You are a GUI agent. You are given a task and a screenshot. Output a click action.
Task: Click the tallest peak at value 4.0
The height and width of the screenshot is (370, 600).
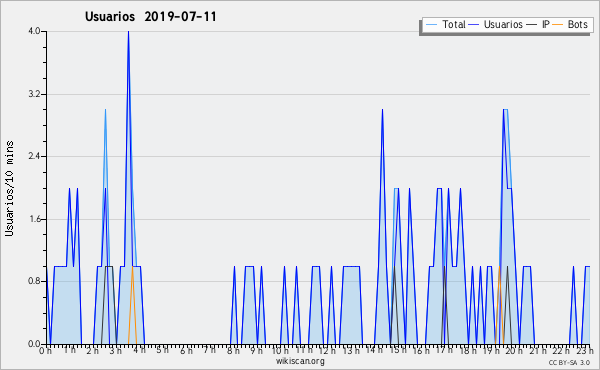pos(128,32)
